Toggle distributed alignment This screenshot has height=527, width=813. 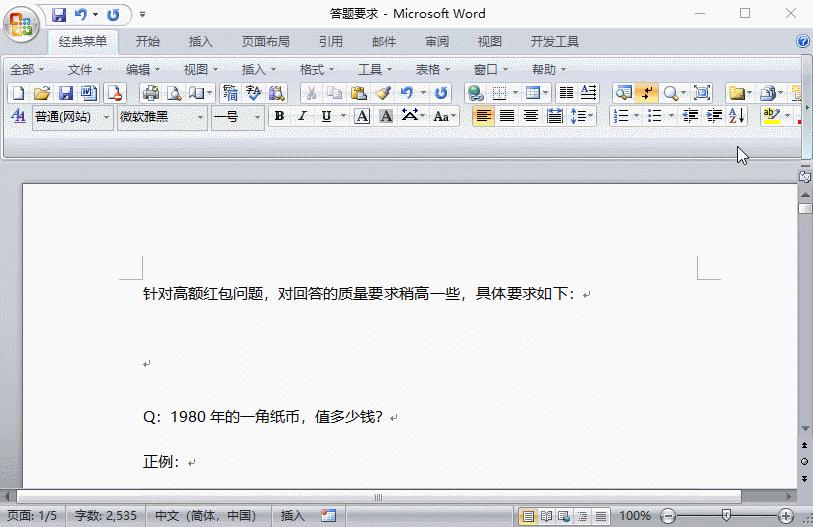click(554, 116)
